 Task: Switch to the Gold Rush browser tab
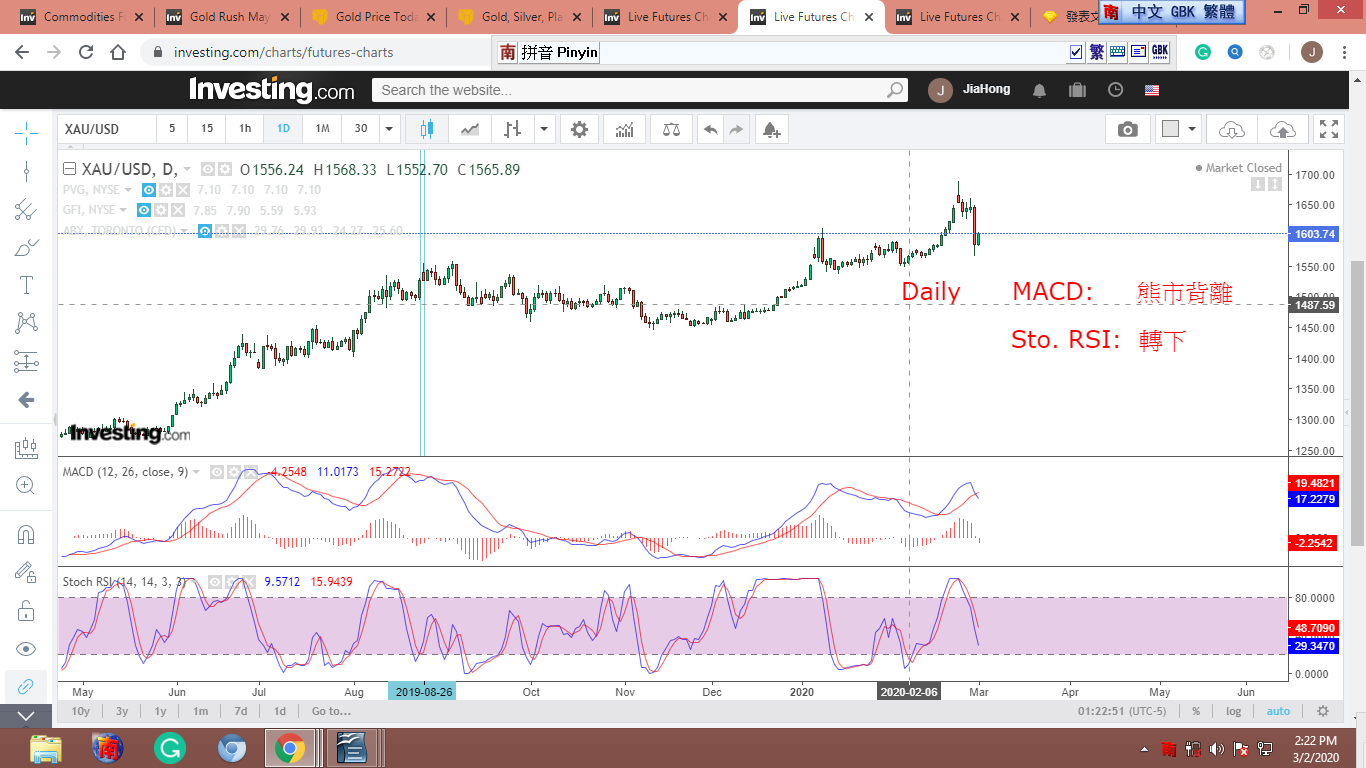(228, 17)
